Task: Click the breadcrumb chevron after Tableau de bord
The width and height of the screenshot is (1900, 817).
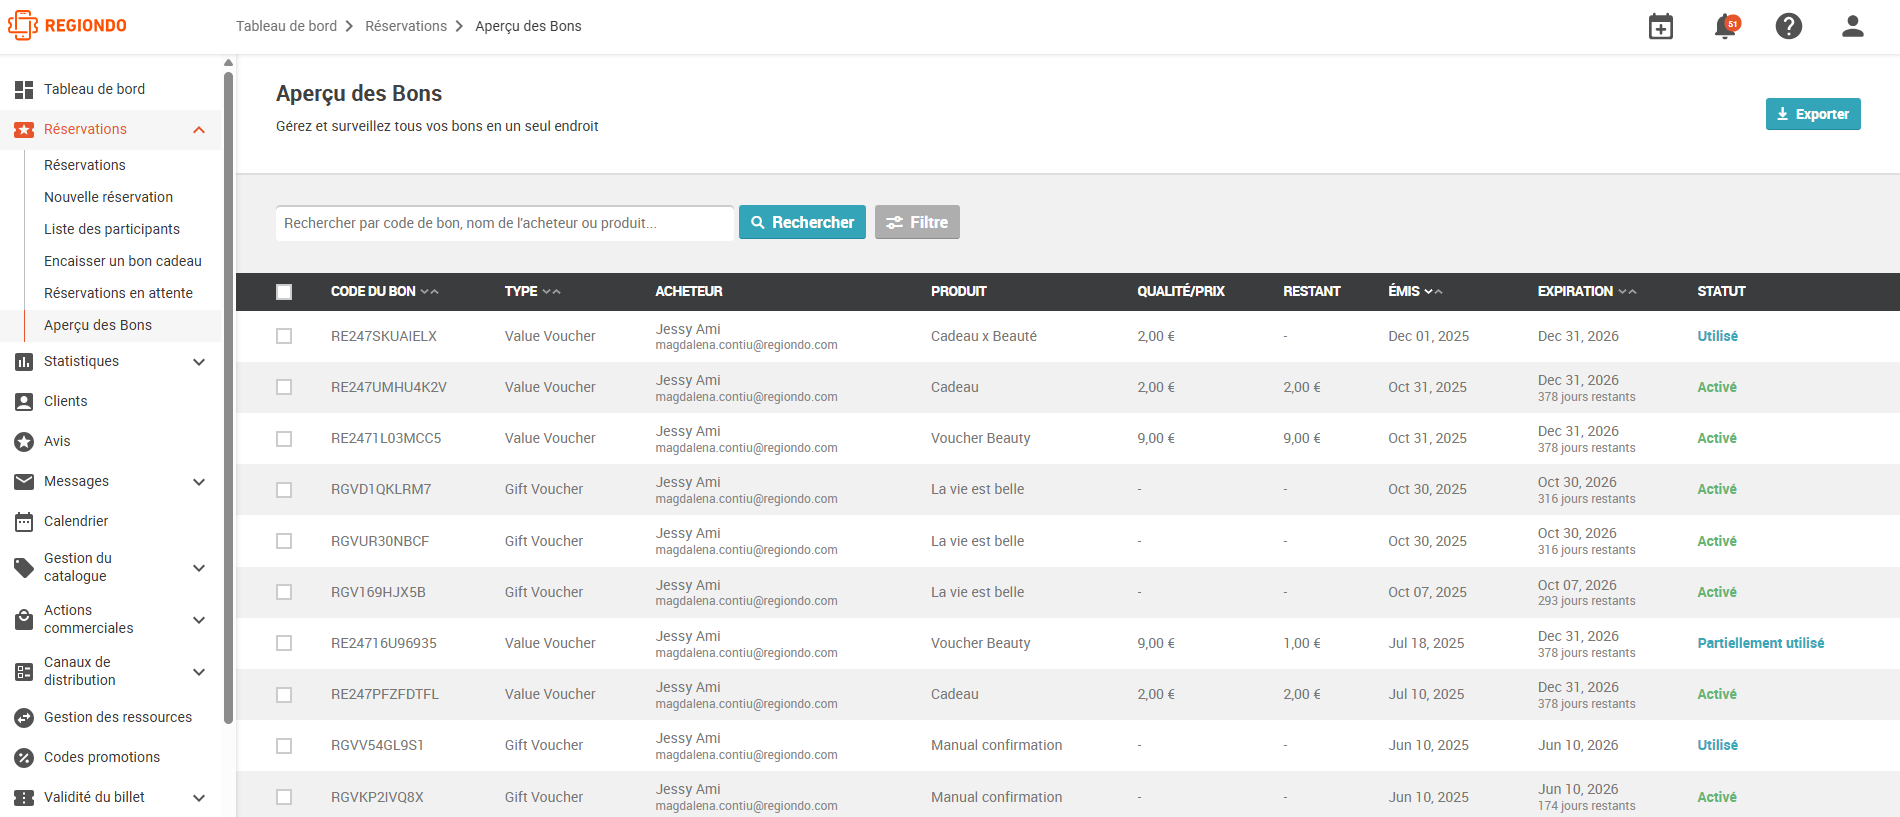Action: click(x=349, y=26)
